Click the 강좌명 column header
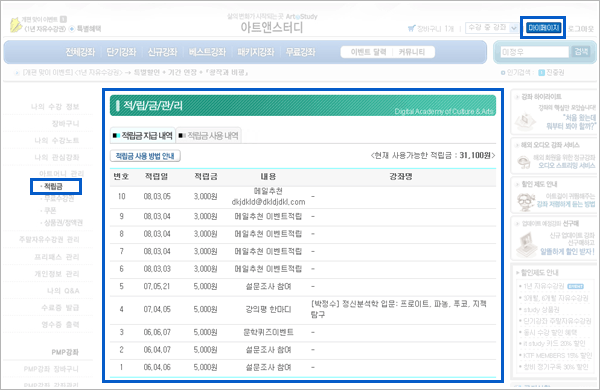Viewport: 600px width, 390px height. click(x=401, y=176)
